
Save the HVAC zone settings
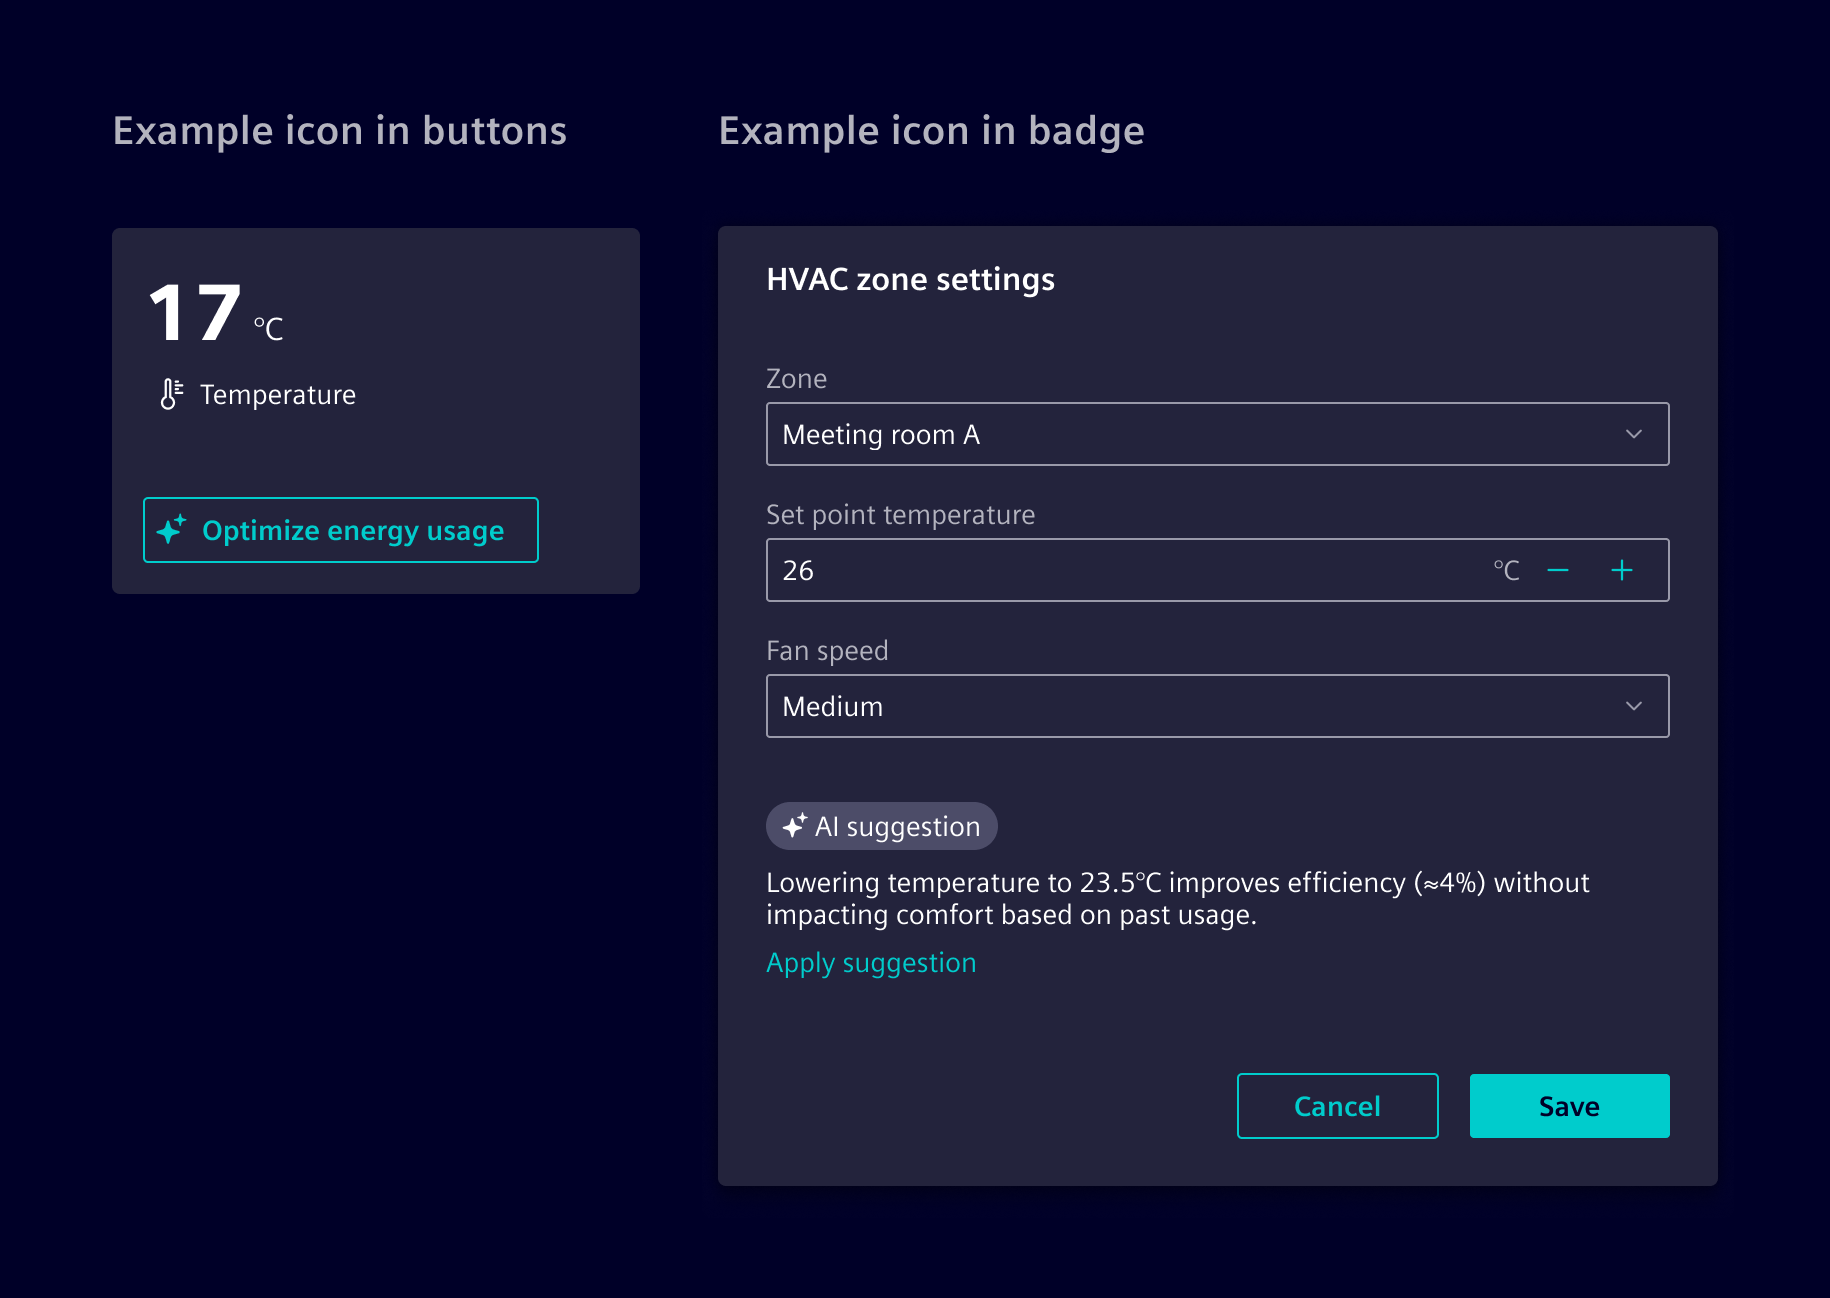1568,1106
